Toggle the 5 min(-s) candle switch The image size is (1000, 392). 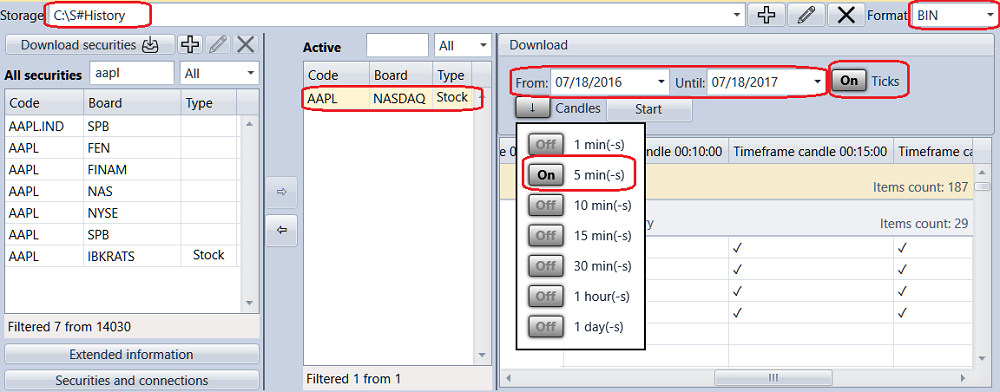point(546,175)
